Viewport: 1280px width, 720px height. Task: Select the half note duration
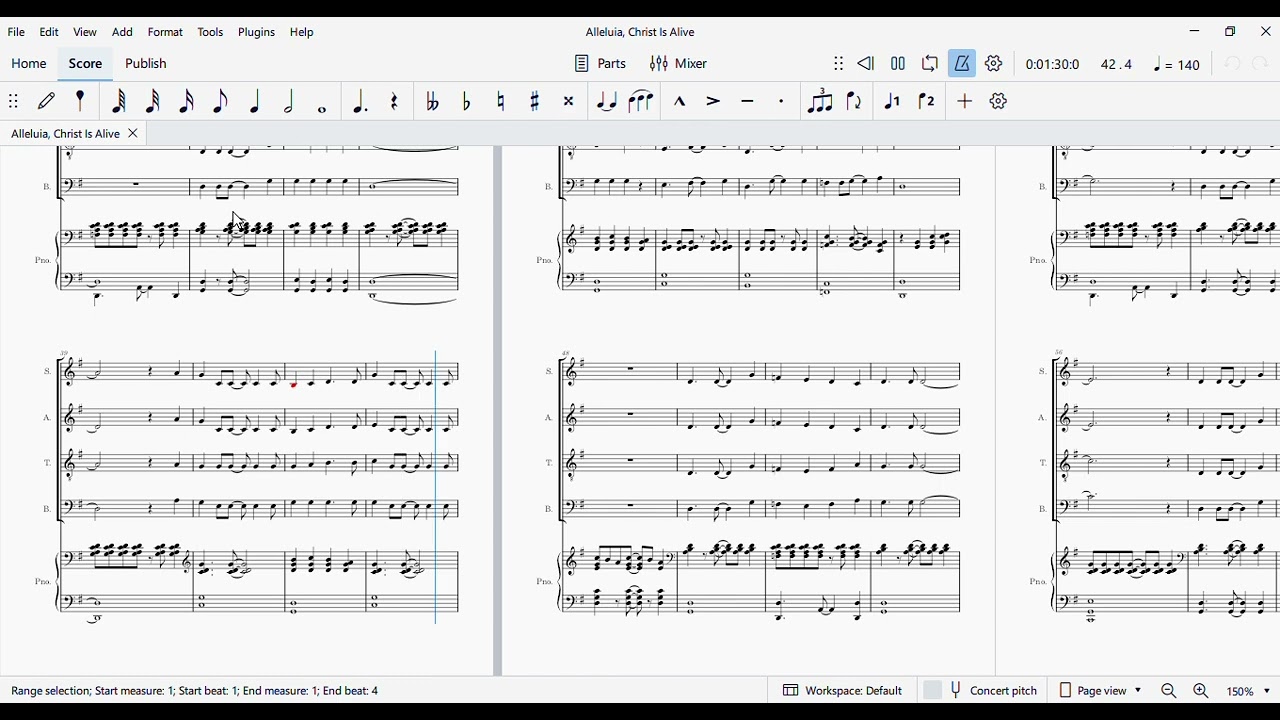coord(289,101)
